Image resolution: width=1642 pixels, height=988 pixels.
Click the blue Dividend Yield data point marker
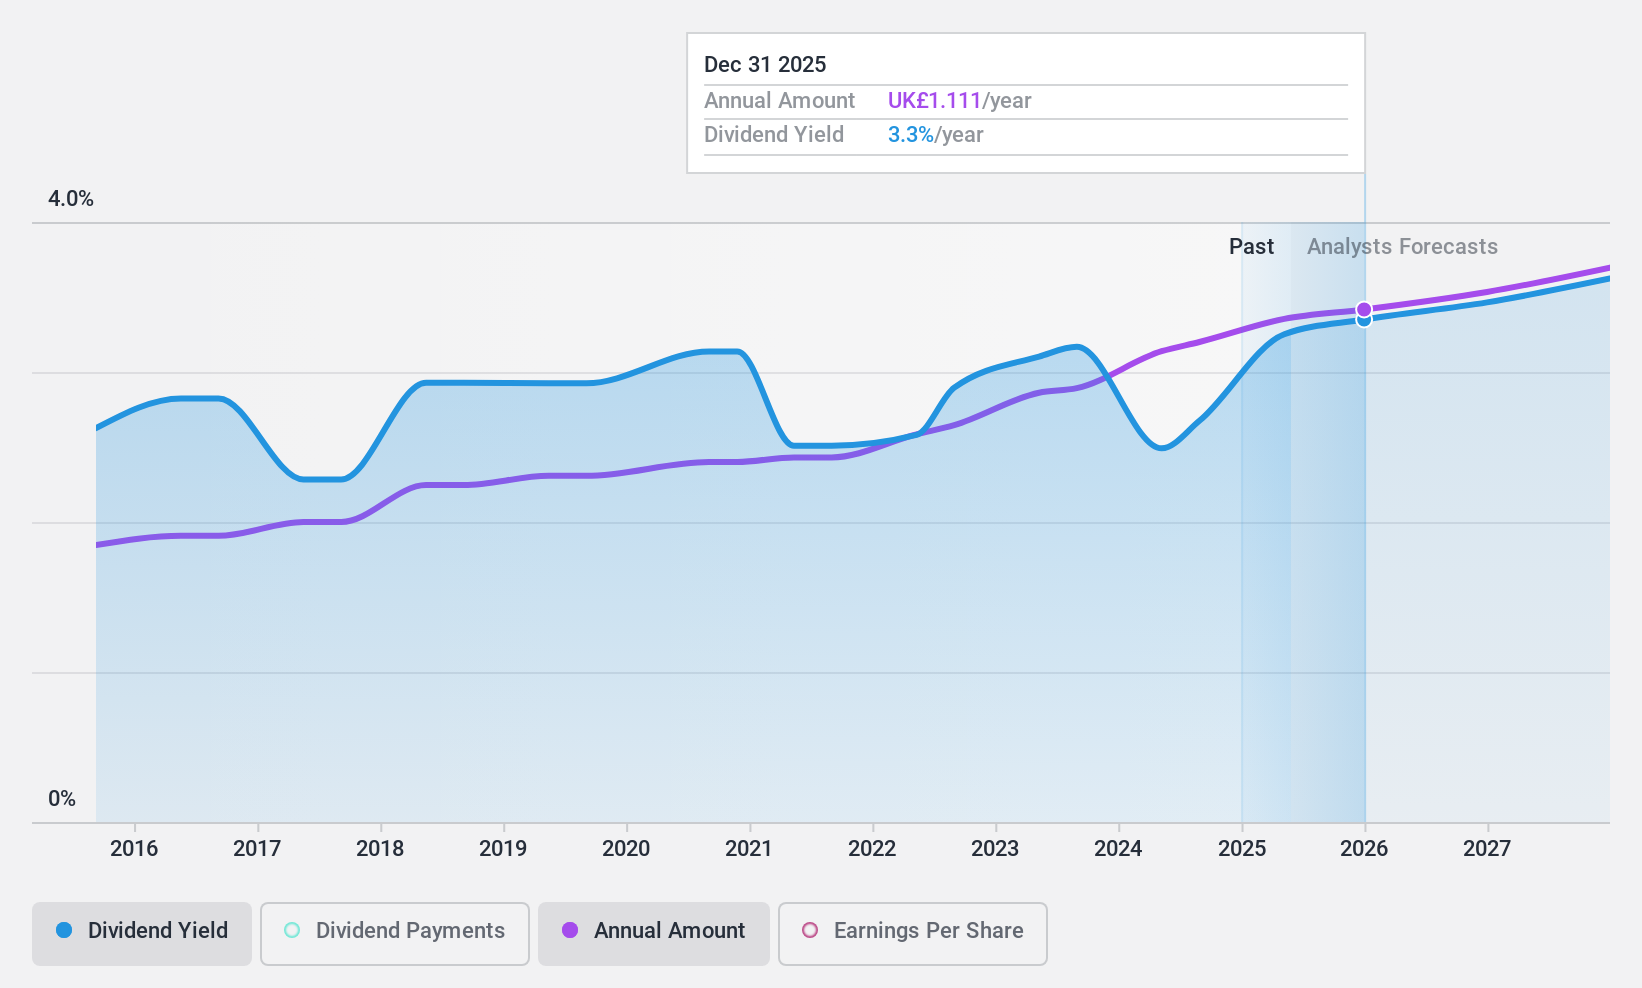[x=1364, y=321]
